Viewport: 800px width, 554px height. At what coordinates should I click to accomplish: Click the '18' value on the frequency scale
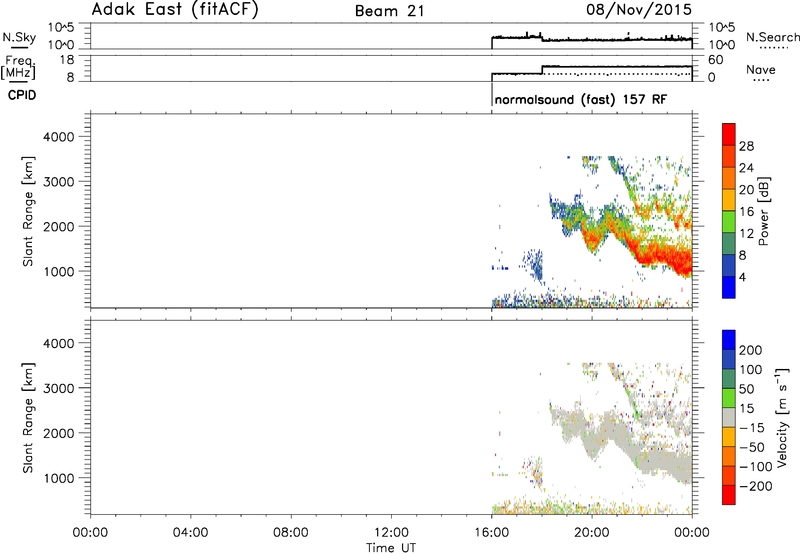[67, 60]
